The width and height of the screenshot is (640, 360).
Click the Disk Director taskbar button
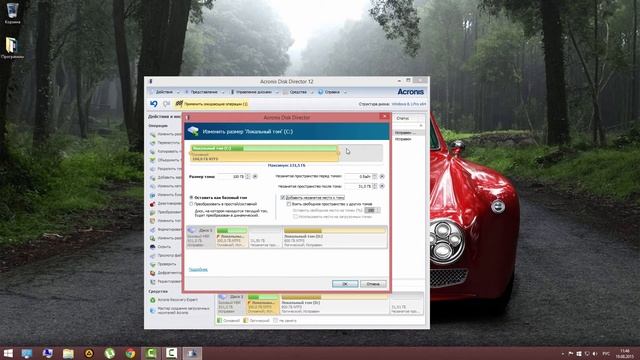(x=192, y=353)
